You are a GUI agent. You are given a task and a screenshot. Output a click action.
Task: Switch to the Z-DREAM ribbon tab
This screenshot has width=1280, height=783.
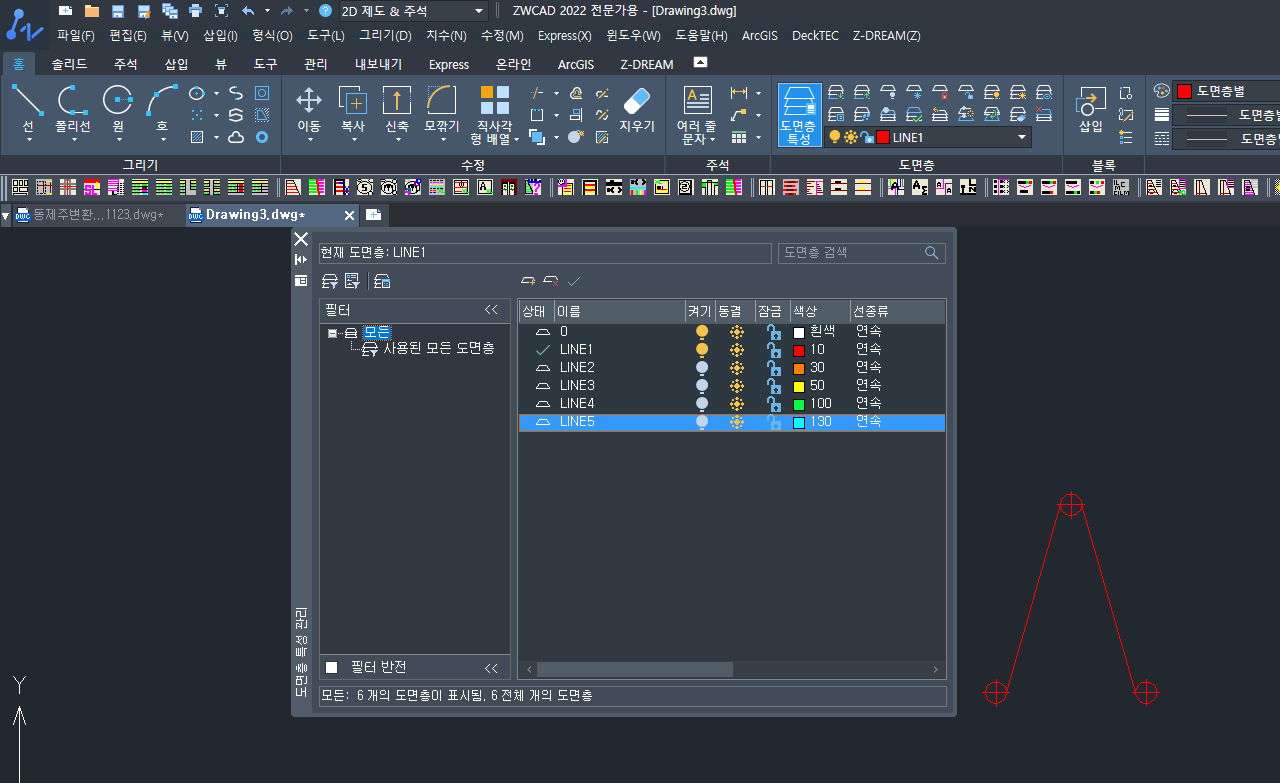[647, 64]
